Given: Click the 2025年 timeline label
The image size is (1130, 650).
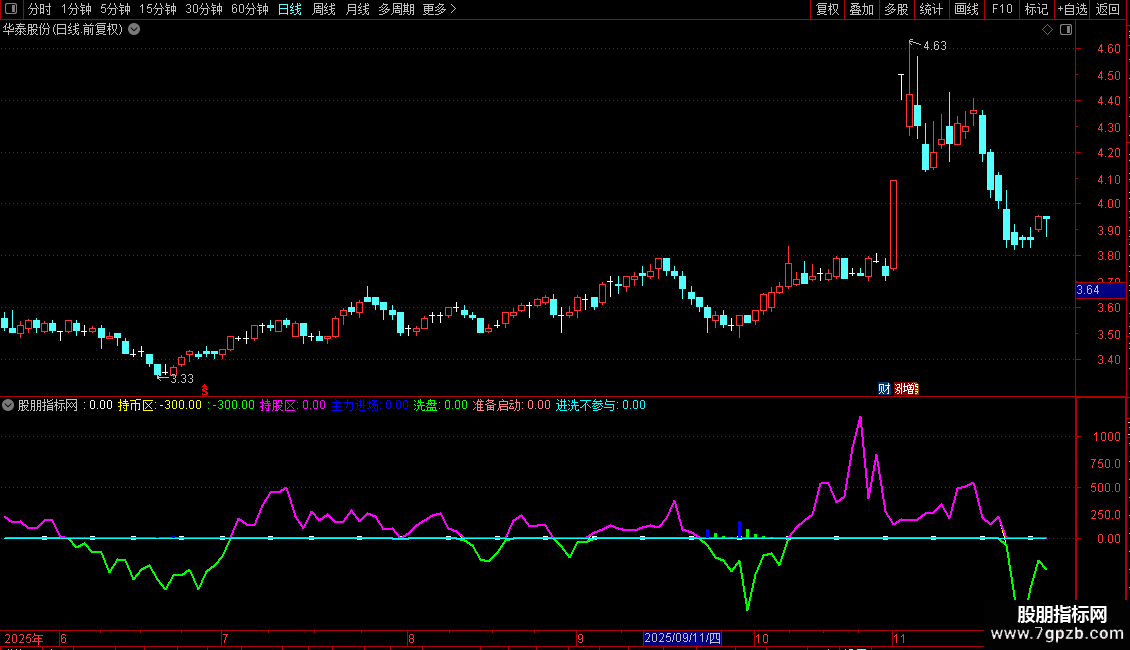Looking at the screenshot, I should (x=24, y=638).
